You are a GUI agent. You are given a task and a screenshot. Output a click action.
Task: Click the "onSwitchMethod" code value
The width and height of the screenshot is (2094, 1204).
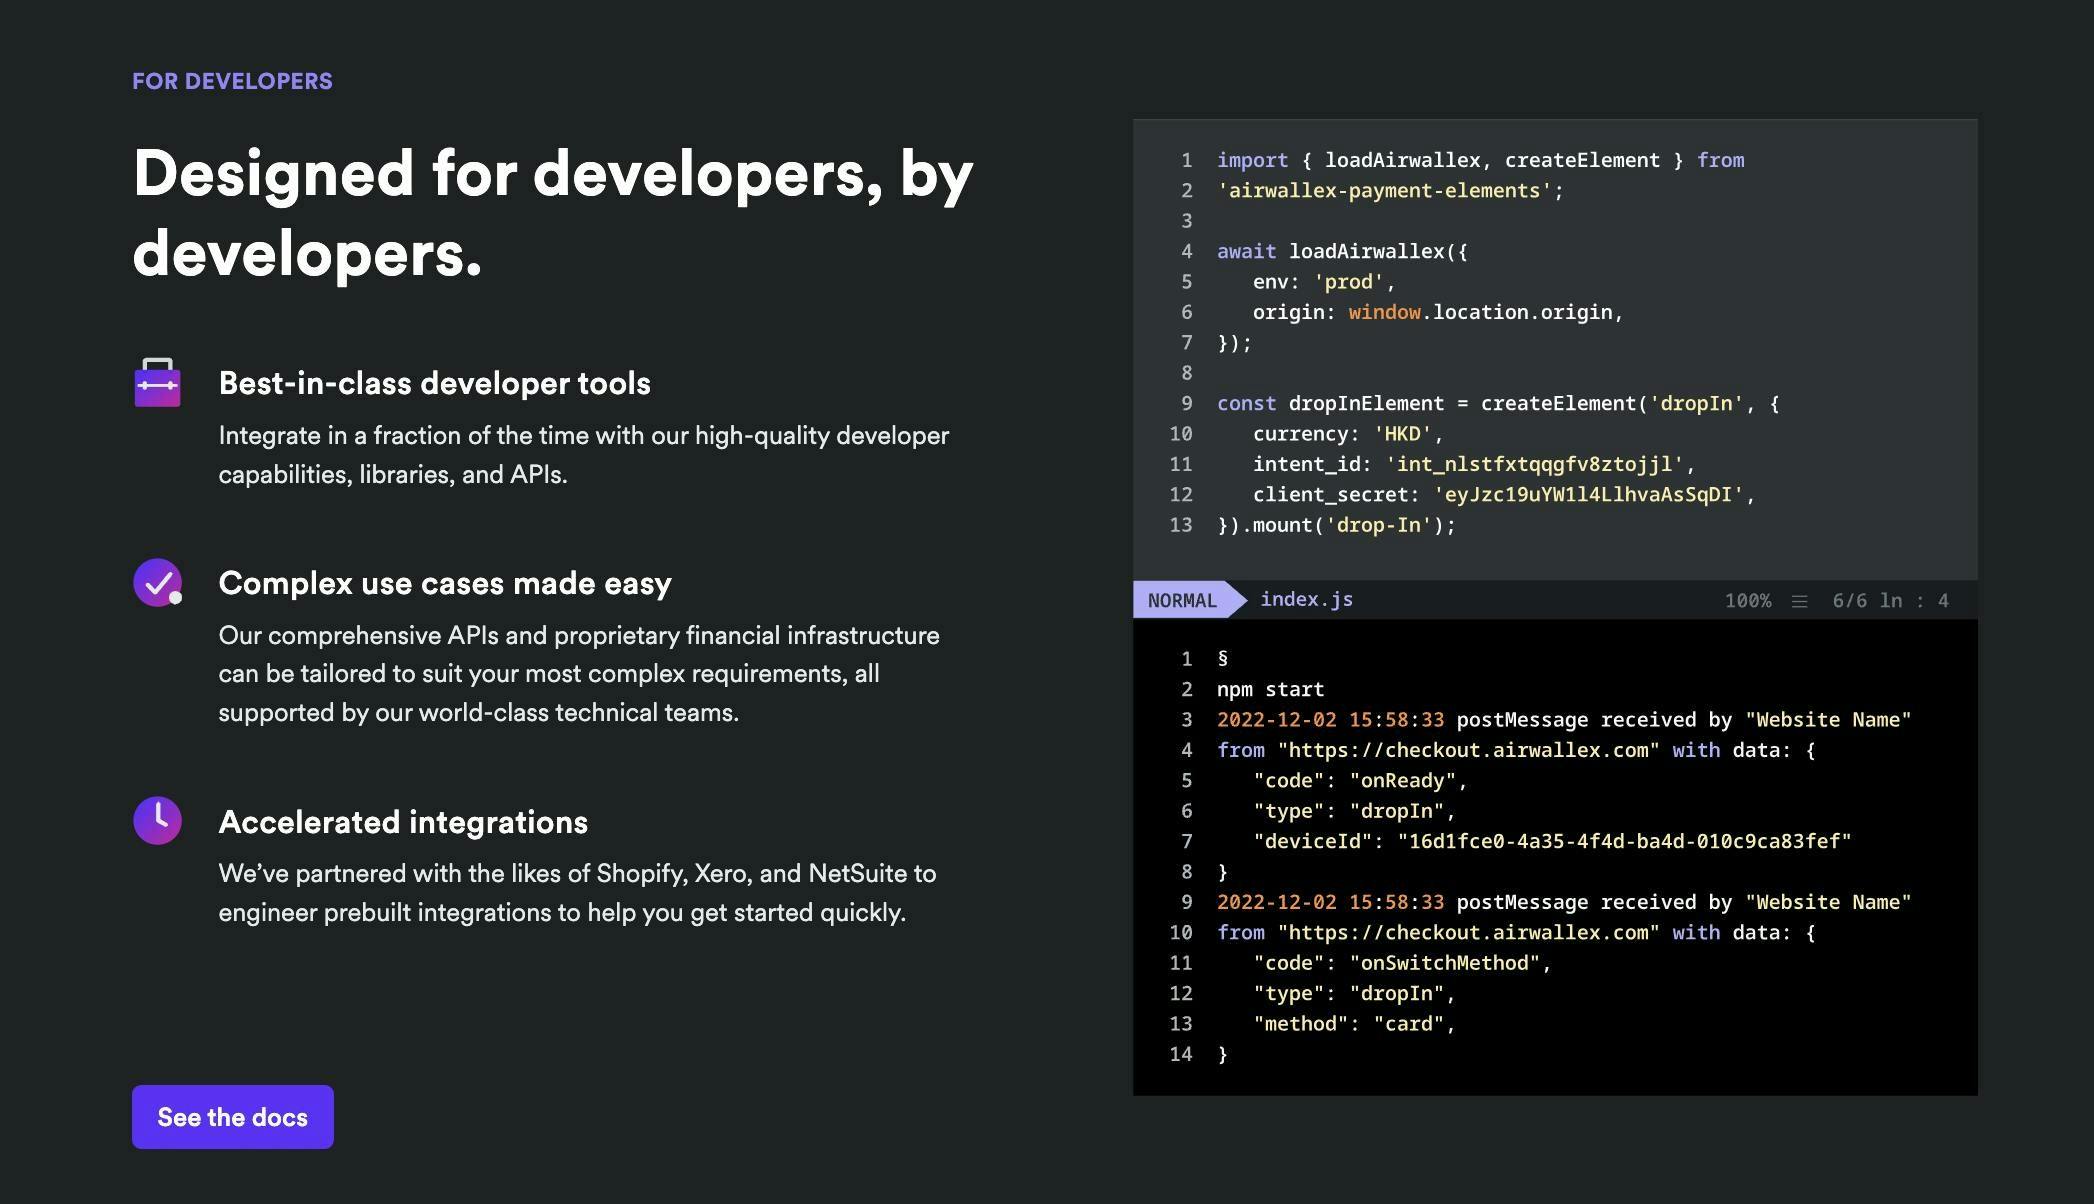(x=1445, y=963)
